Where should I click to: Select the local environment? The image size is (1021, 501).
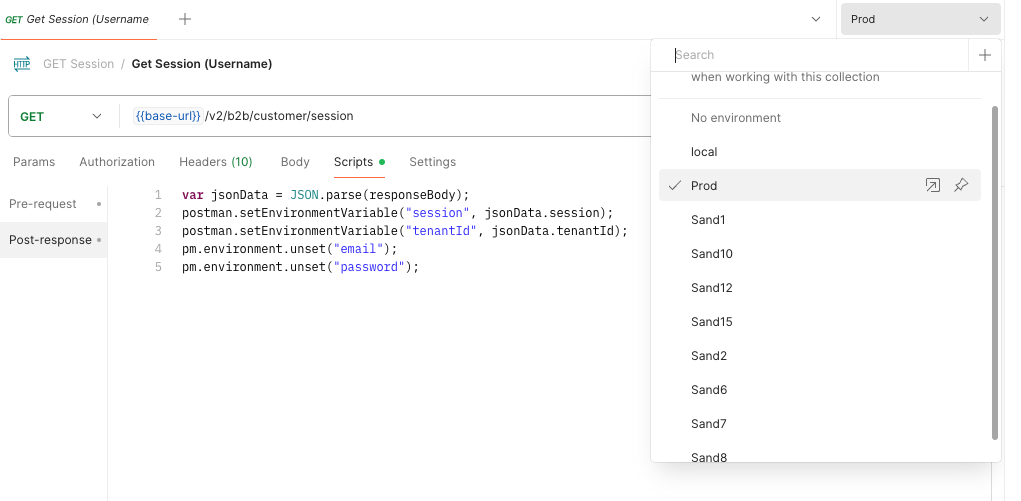[x=820, y=152]
